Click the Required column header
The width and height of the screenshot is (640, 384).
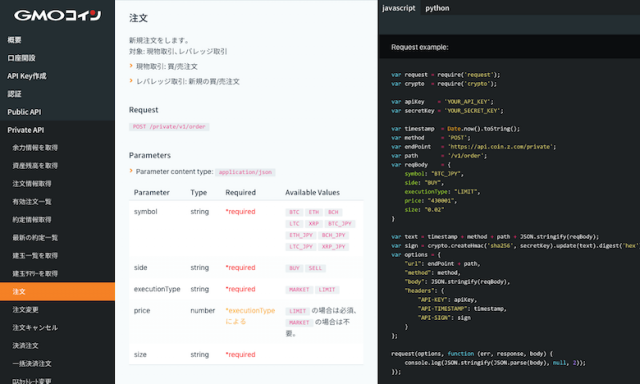point(240,192)
